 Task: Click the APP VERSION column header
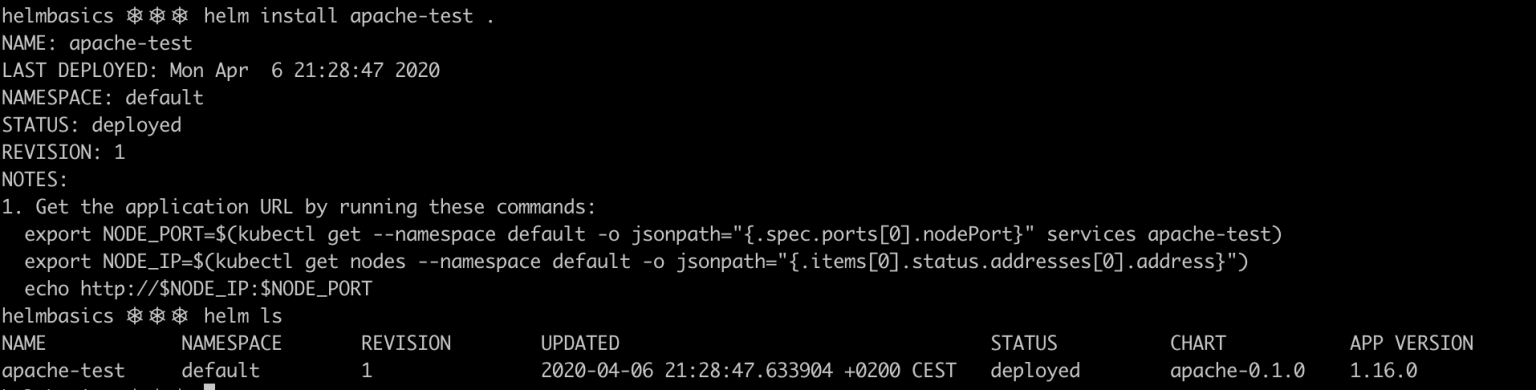tap(1411, 343)
